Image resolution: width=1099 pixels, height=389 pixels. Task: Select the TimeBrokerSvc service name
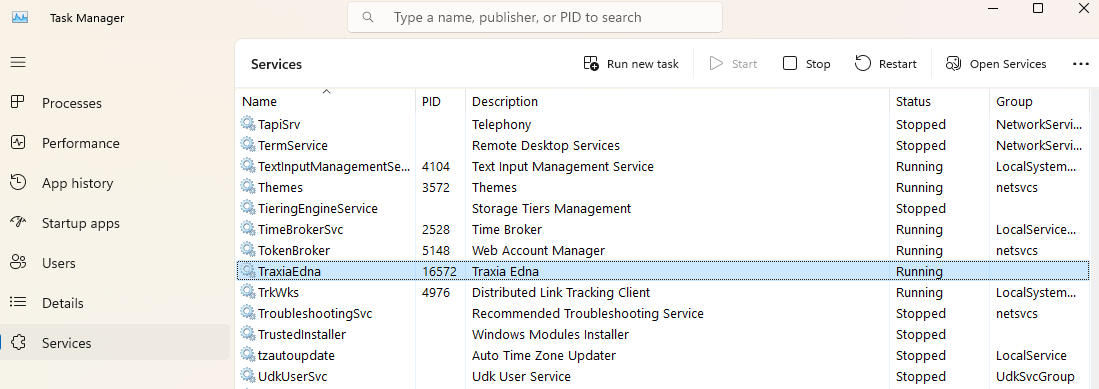(300, 229)
